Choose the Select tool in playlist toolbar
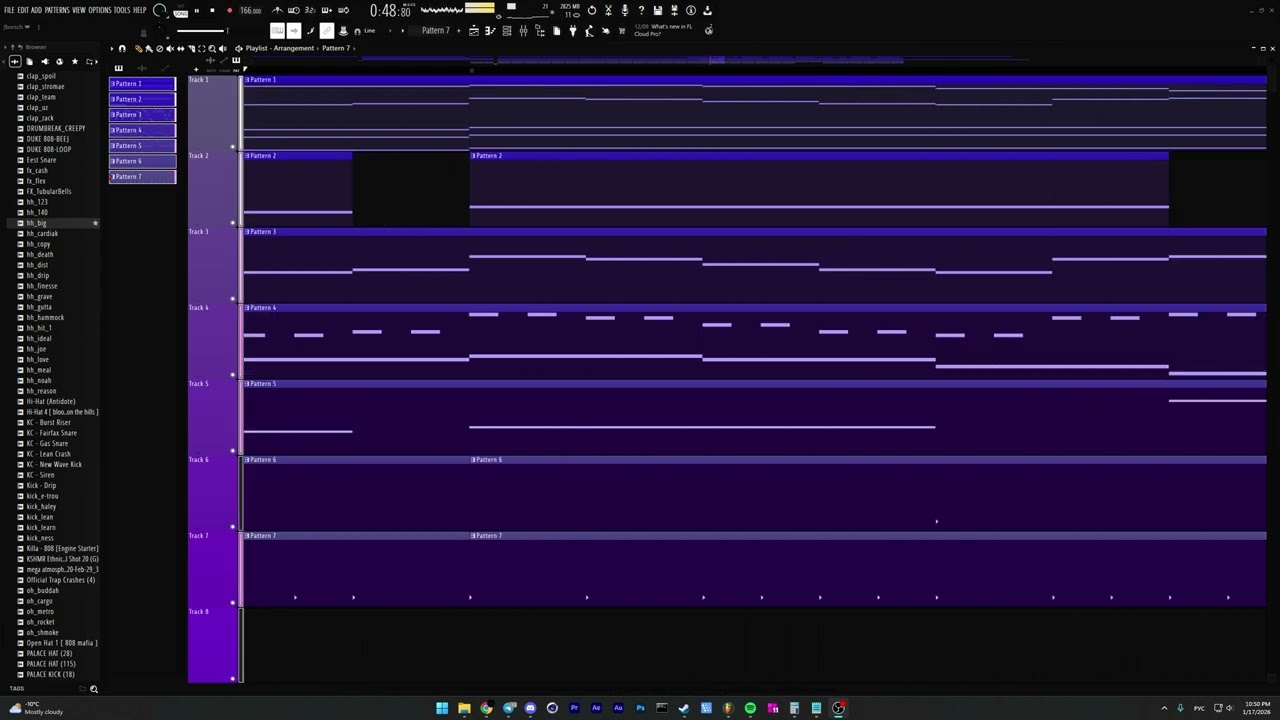The width and height of the screenshot is (1280, 720). coord(201,48)
